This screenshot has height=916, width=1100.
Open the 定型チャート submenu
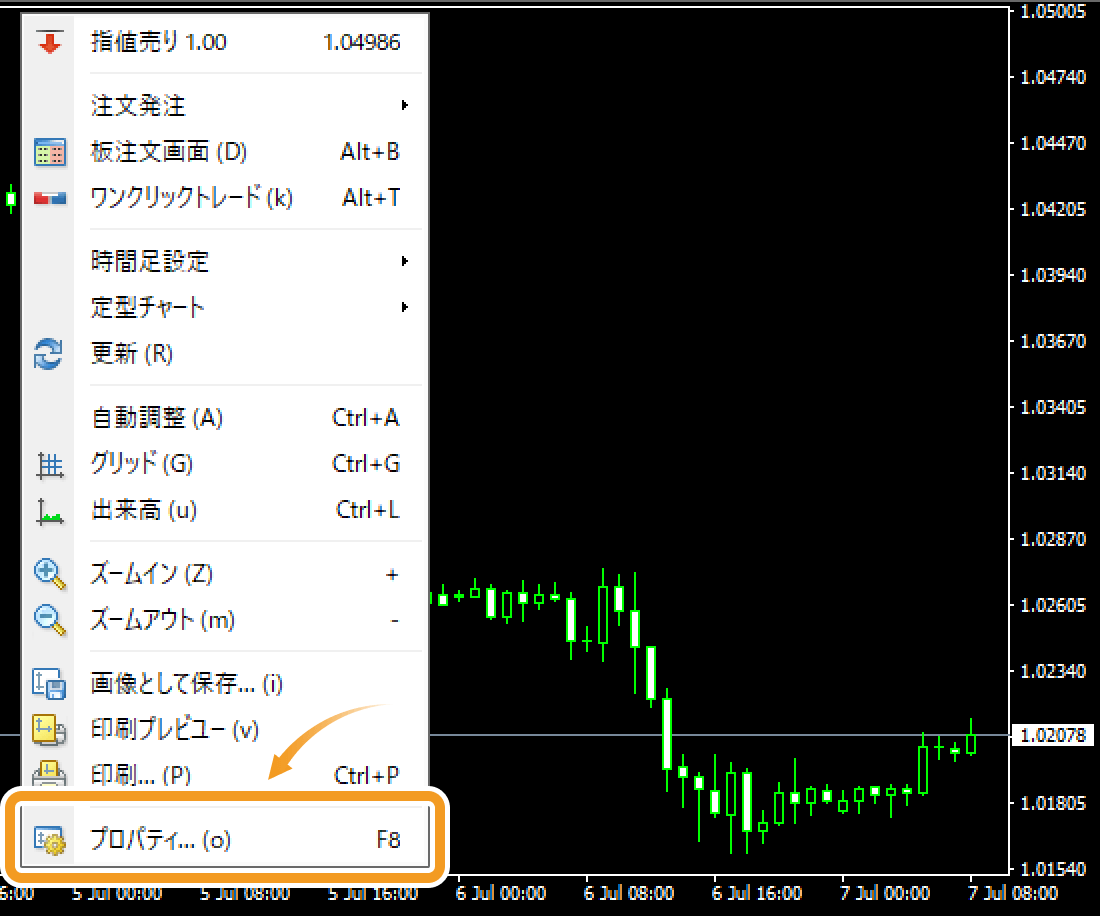[x=224, y=308]
